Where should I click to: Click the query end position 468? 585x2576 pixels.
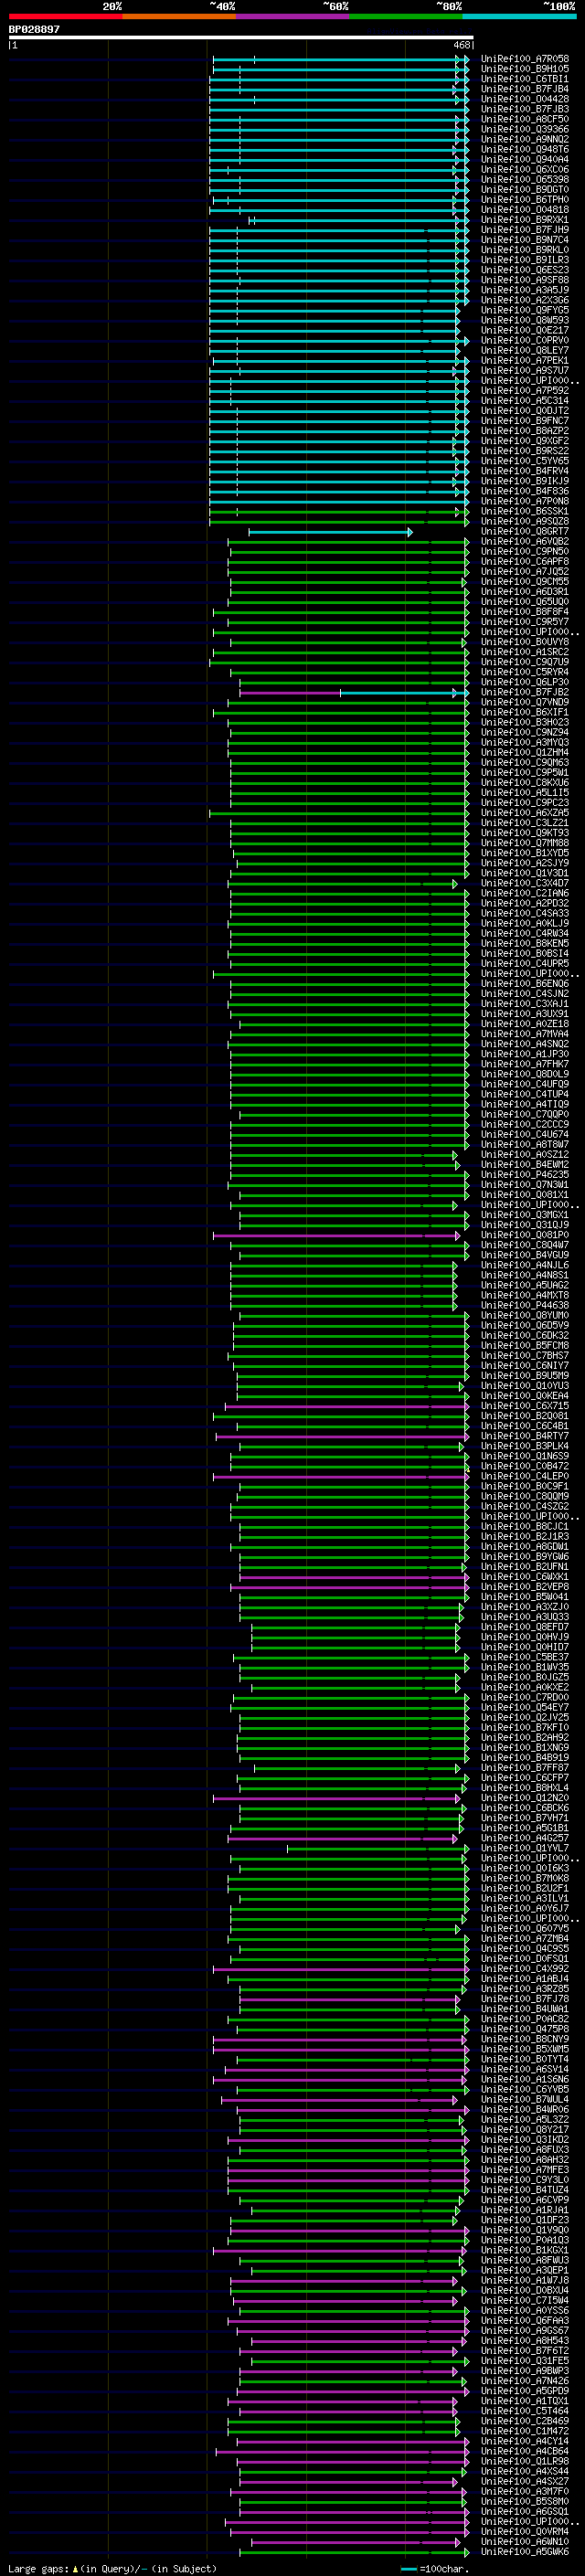point(461,45)
